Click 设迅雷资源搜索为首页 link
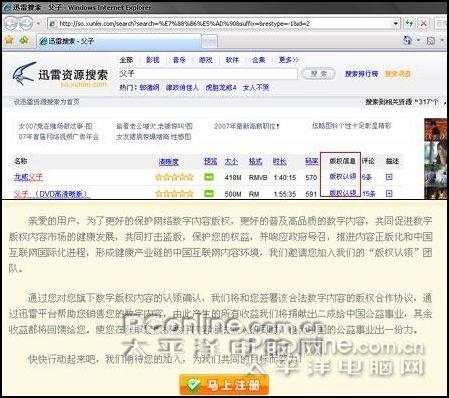The width and height of the screenshot is (449, 398). click(x=46, y=102)
